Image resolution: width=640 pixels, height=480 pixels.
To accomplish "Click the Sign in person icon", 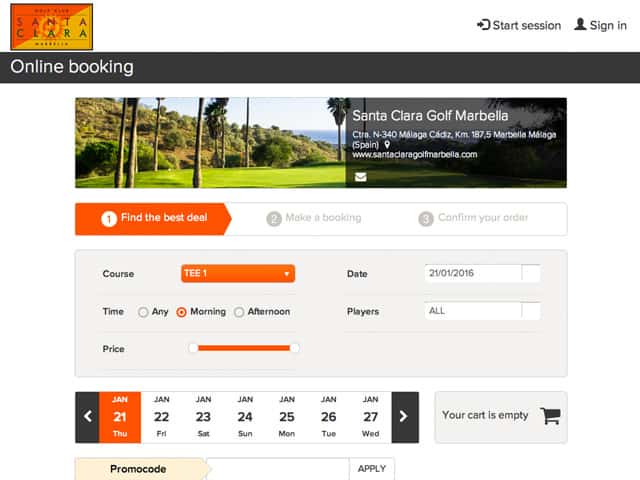I will pyautogui.click(x=580, y=24).
